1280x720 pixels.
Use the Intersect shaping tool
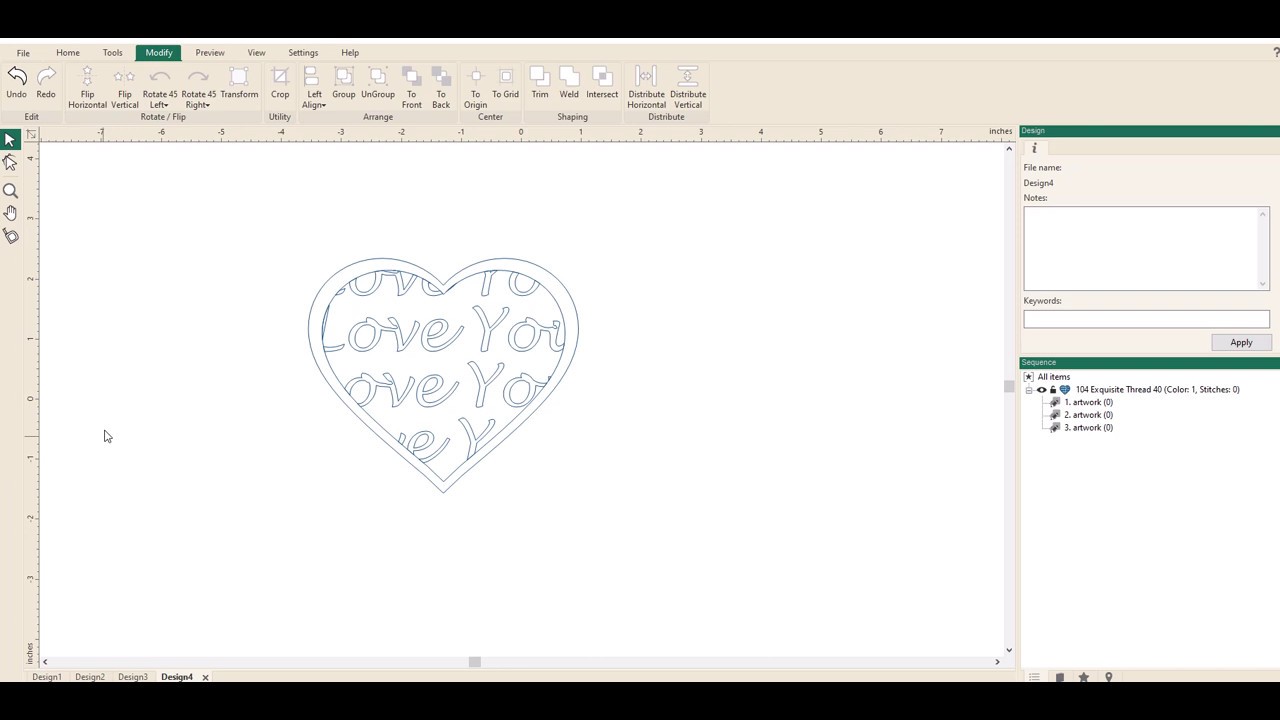click(602, 84)
